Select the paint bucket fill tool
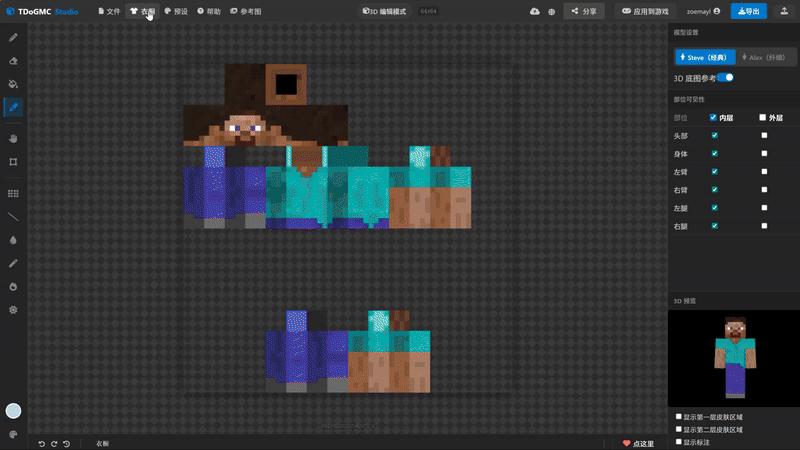Image resolution: width=800 pixels, height=450 pixels. 13,84
